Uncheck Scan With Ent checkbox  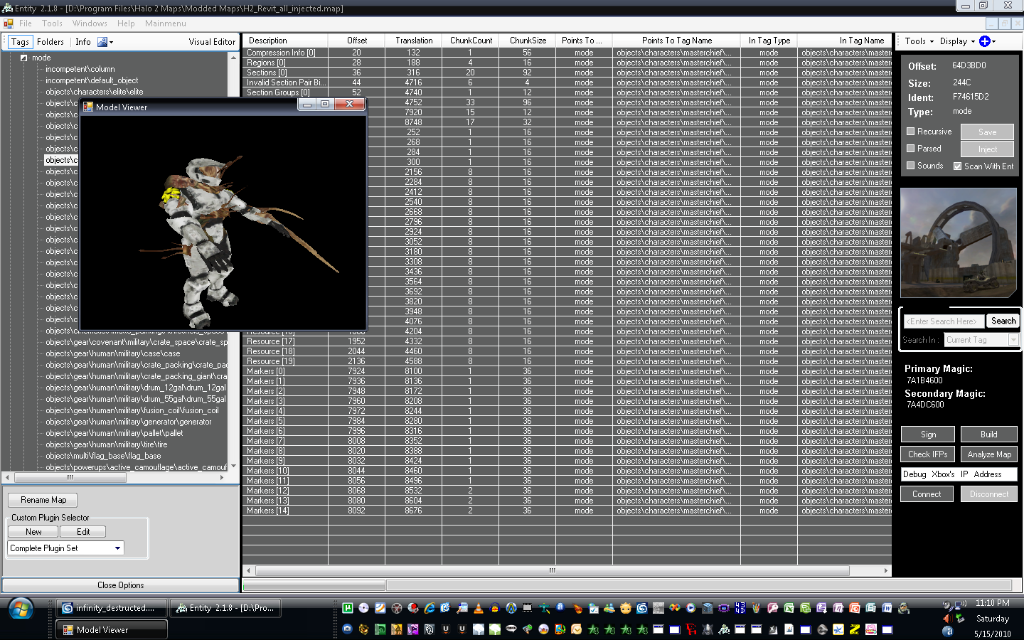coord(957,166)
